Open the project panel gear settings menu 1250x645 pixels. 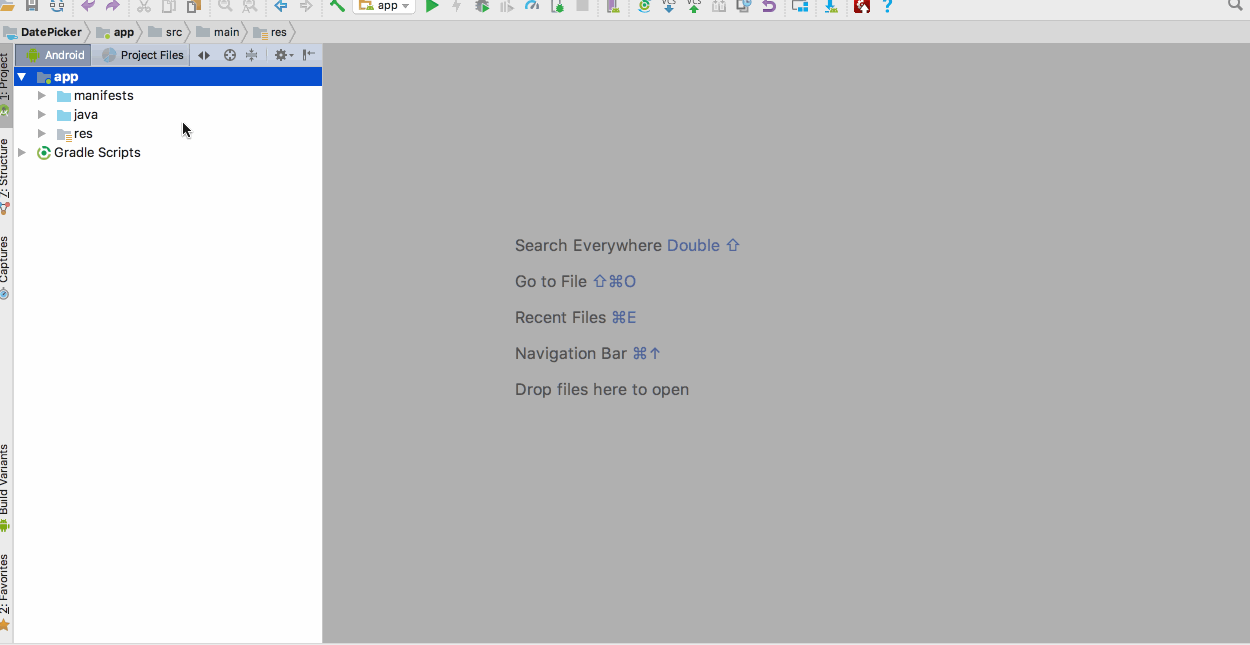pos(283,55)
